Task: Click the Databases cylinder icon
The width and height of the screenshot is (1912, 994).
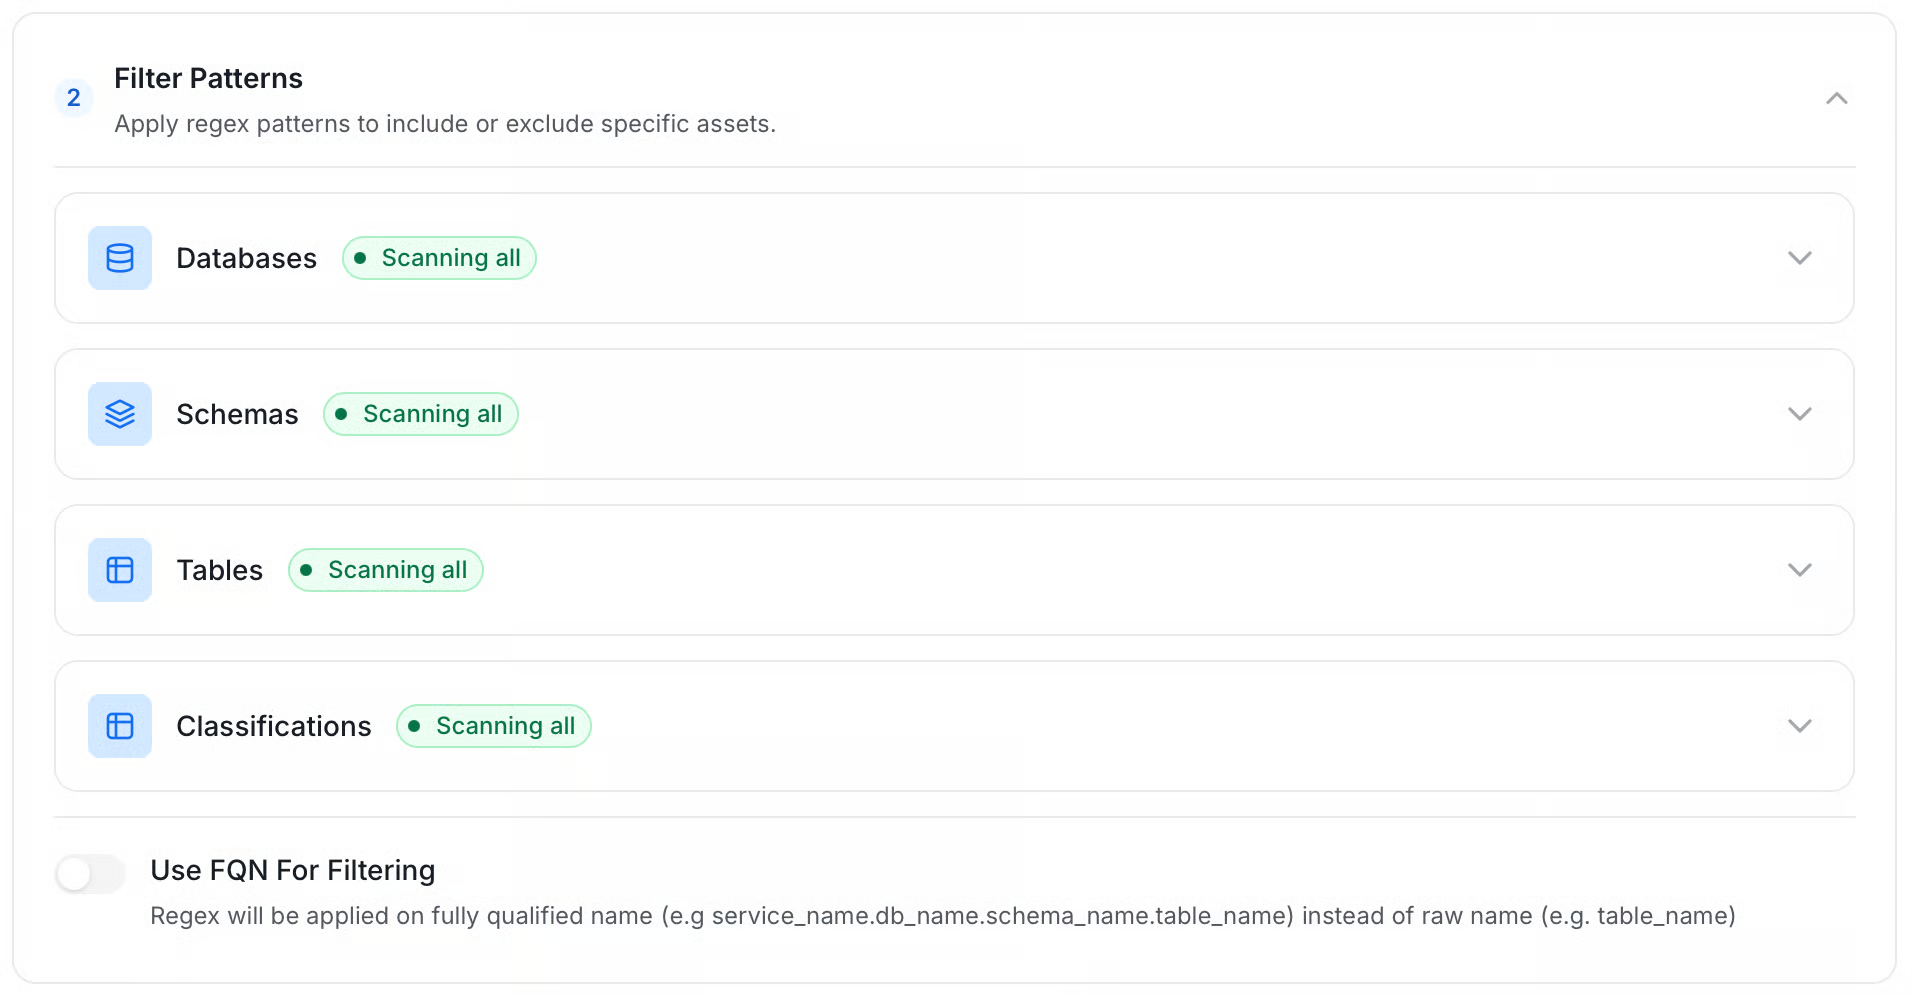Action: (120, 258)
